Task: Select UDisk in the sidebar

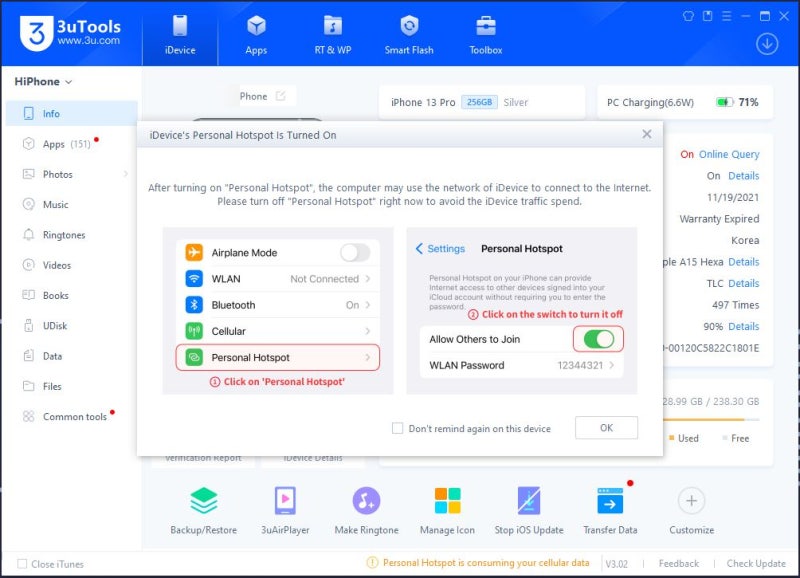Action: click(x=55, y=325)
